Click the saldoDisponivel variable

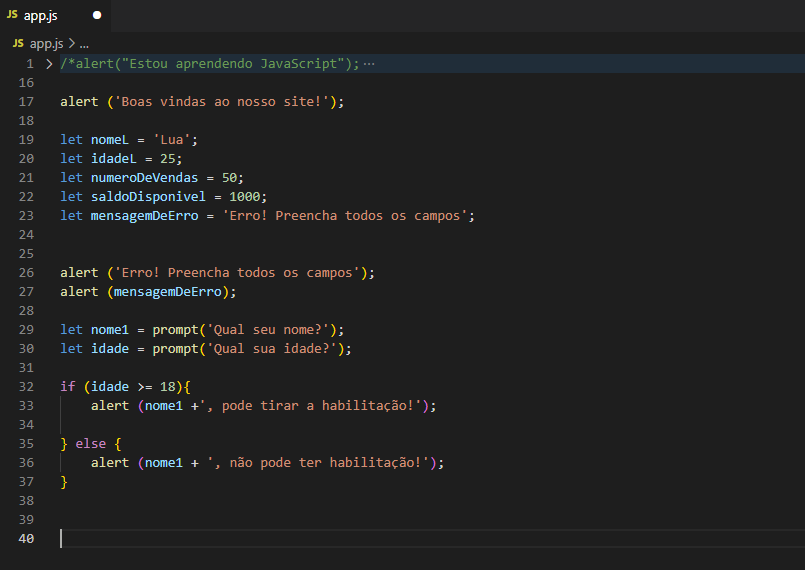[148, 197]
